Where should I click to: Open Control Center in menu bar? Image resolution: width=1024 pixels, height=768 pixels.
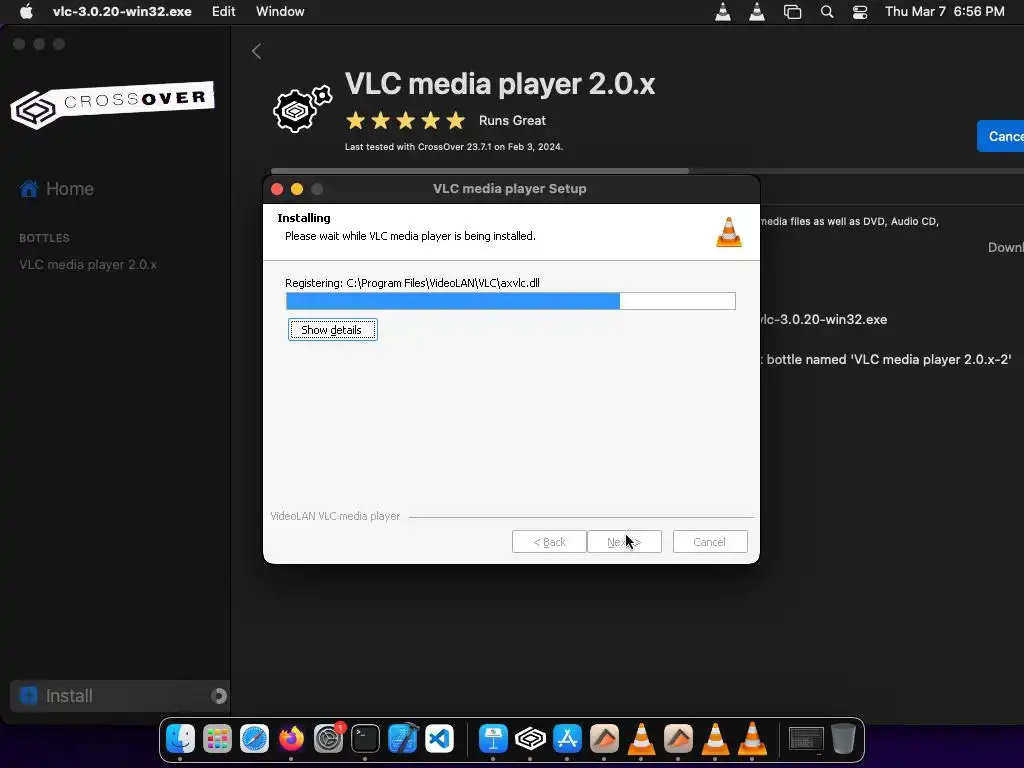point(860,12)
